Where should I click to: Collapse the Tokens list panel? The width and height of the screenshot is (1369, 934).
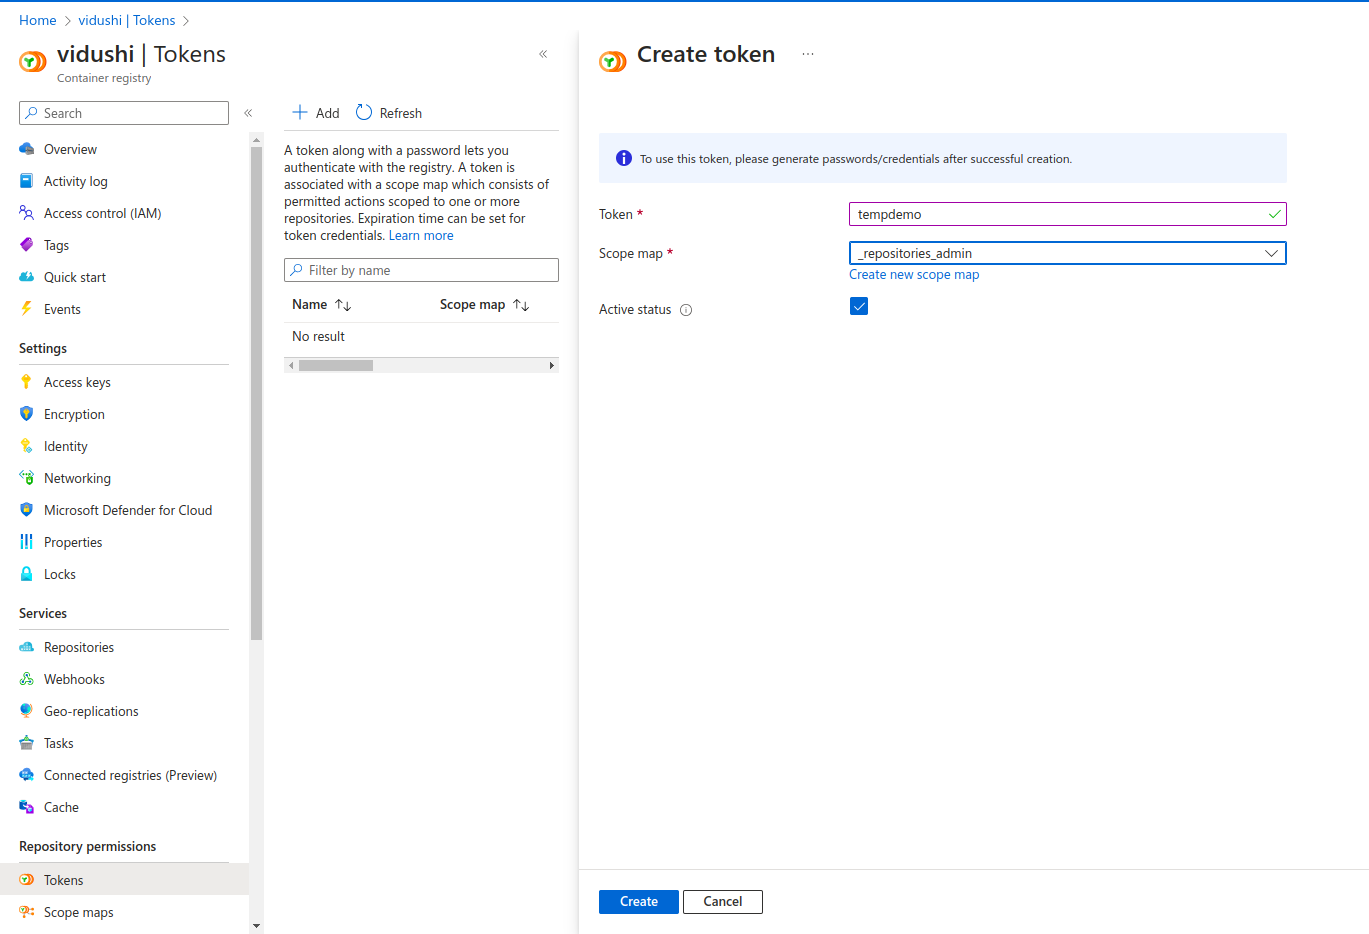[543, 54]
